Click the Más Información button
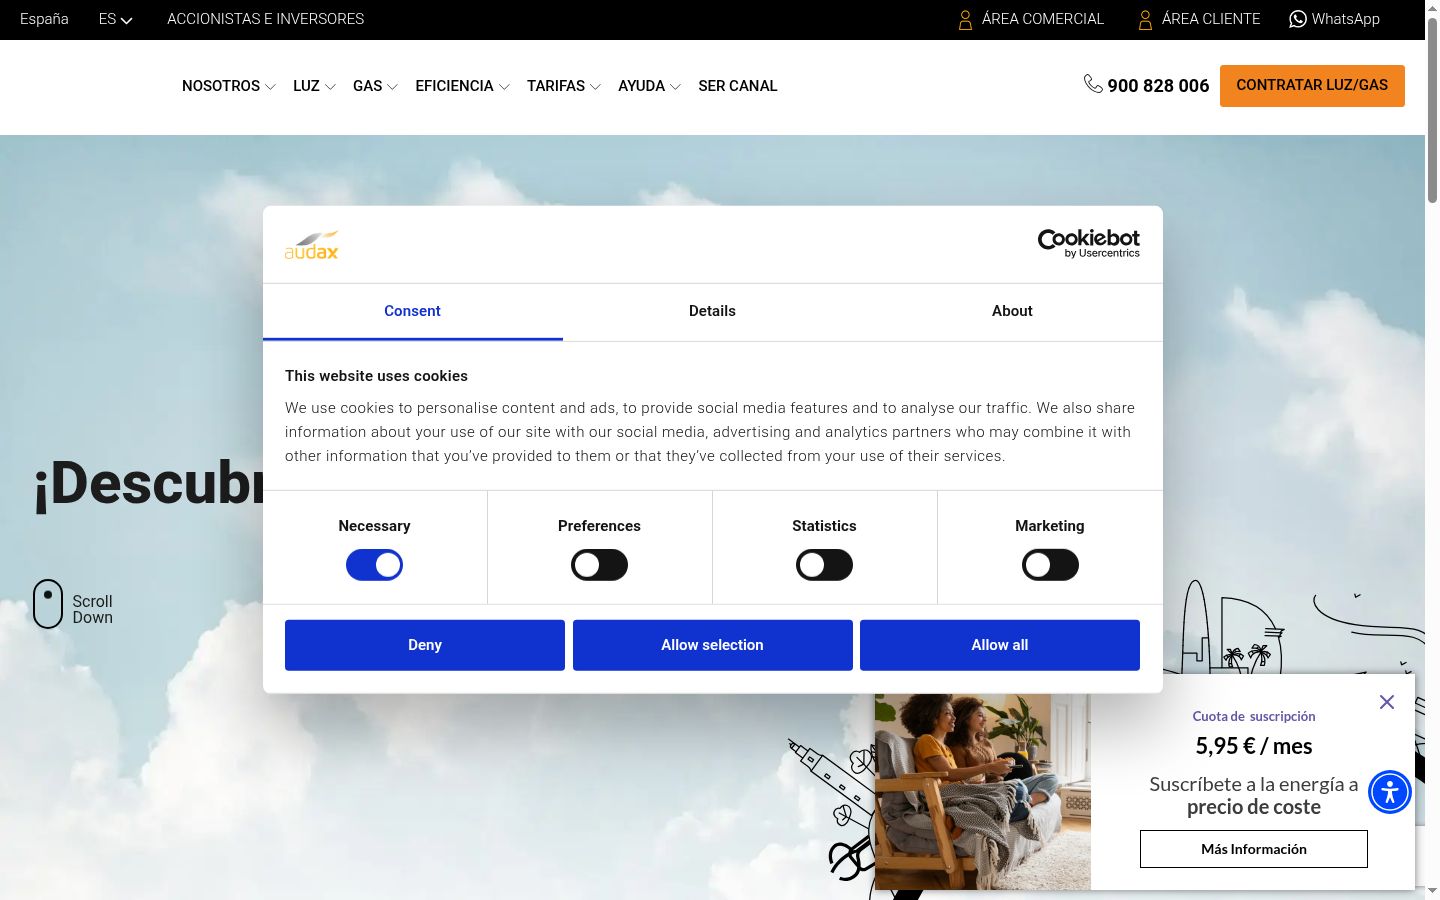Screen dimensions: 1440x900 pyautogui.click(x=1254, y=849)
